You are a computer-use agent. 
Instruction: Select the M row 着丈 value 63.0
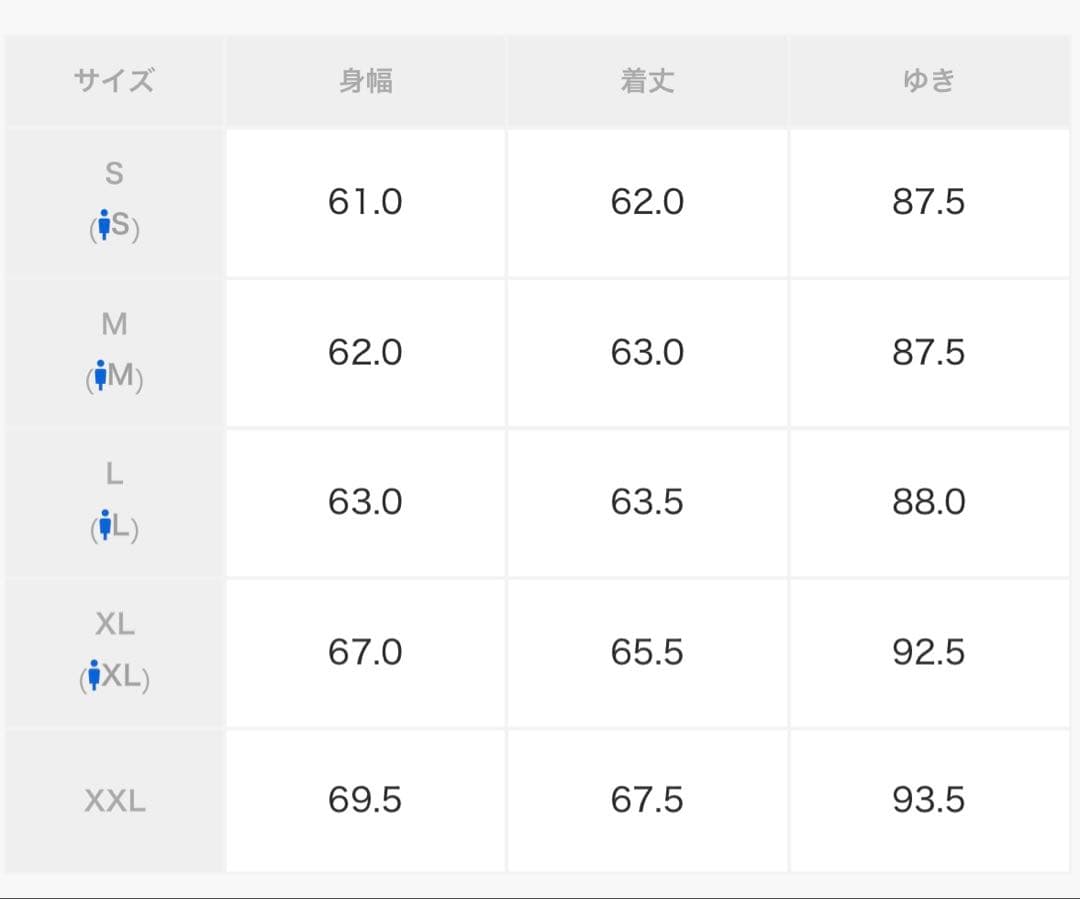click(647, 352)
